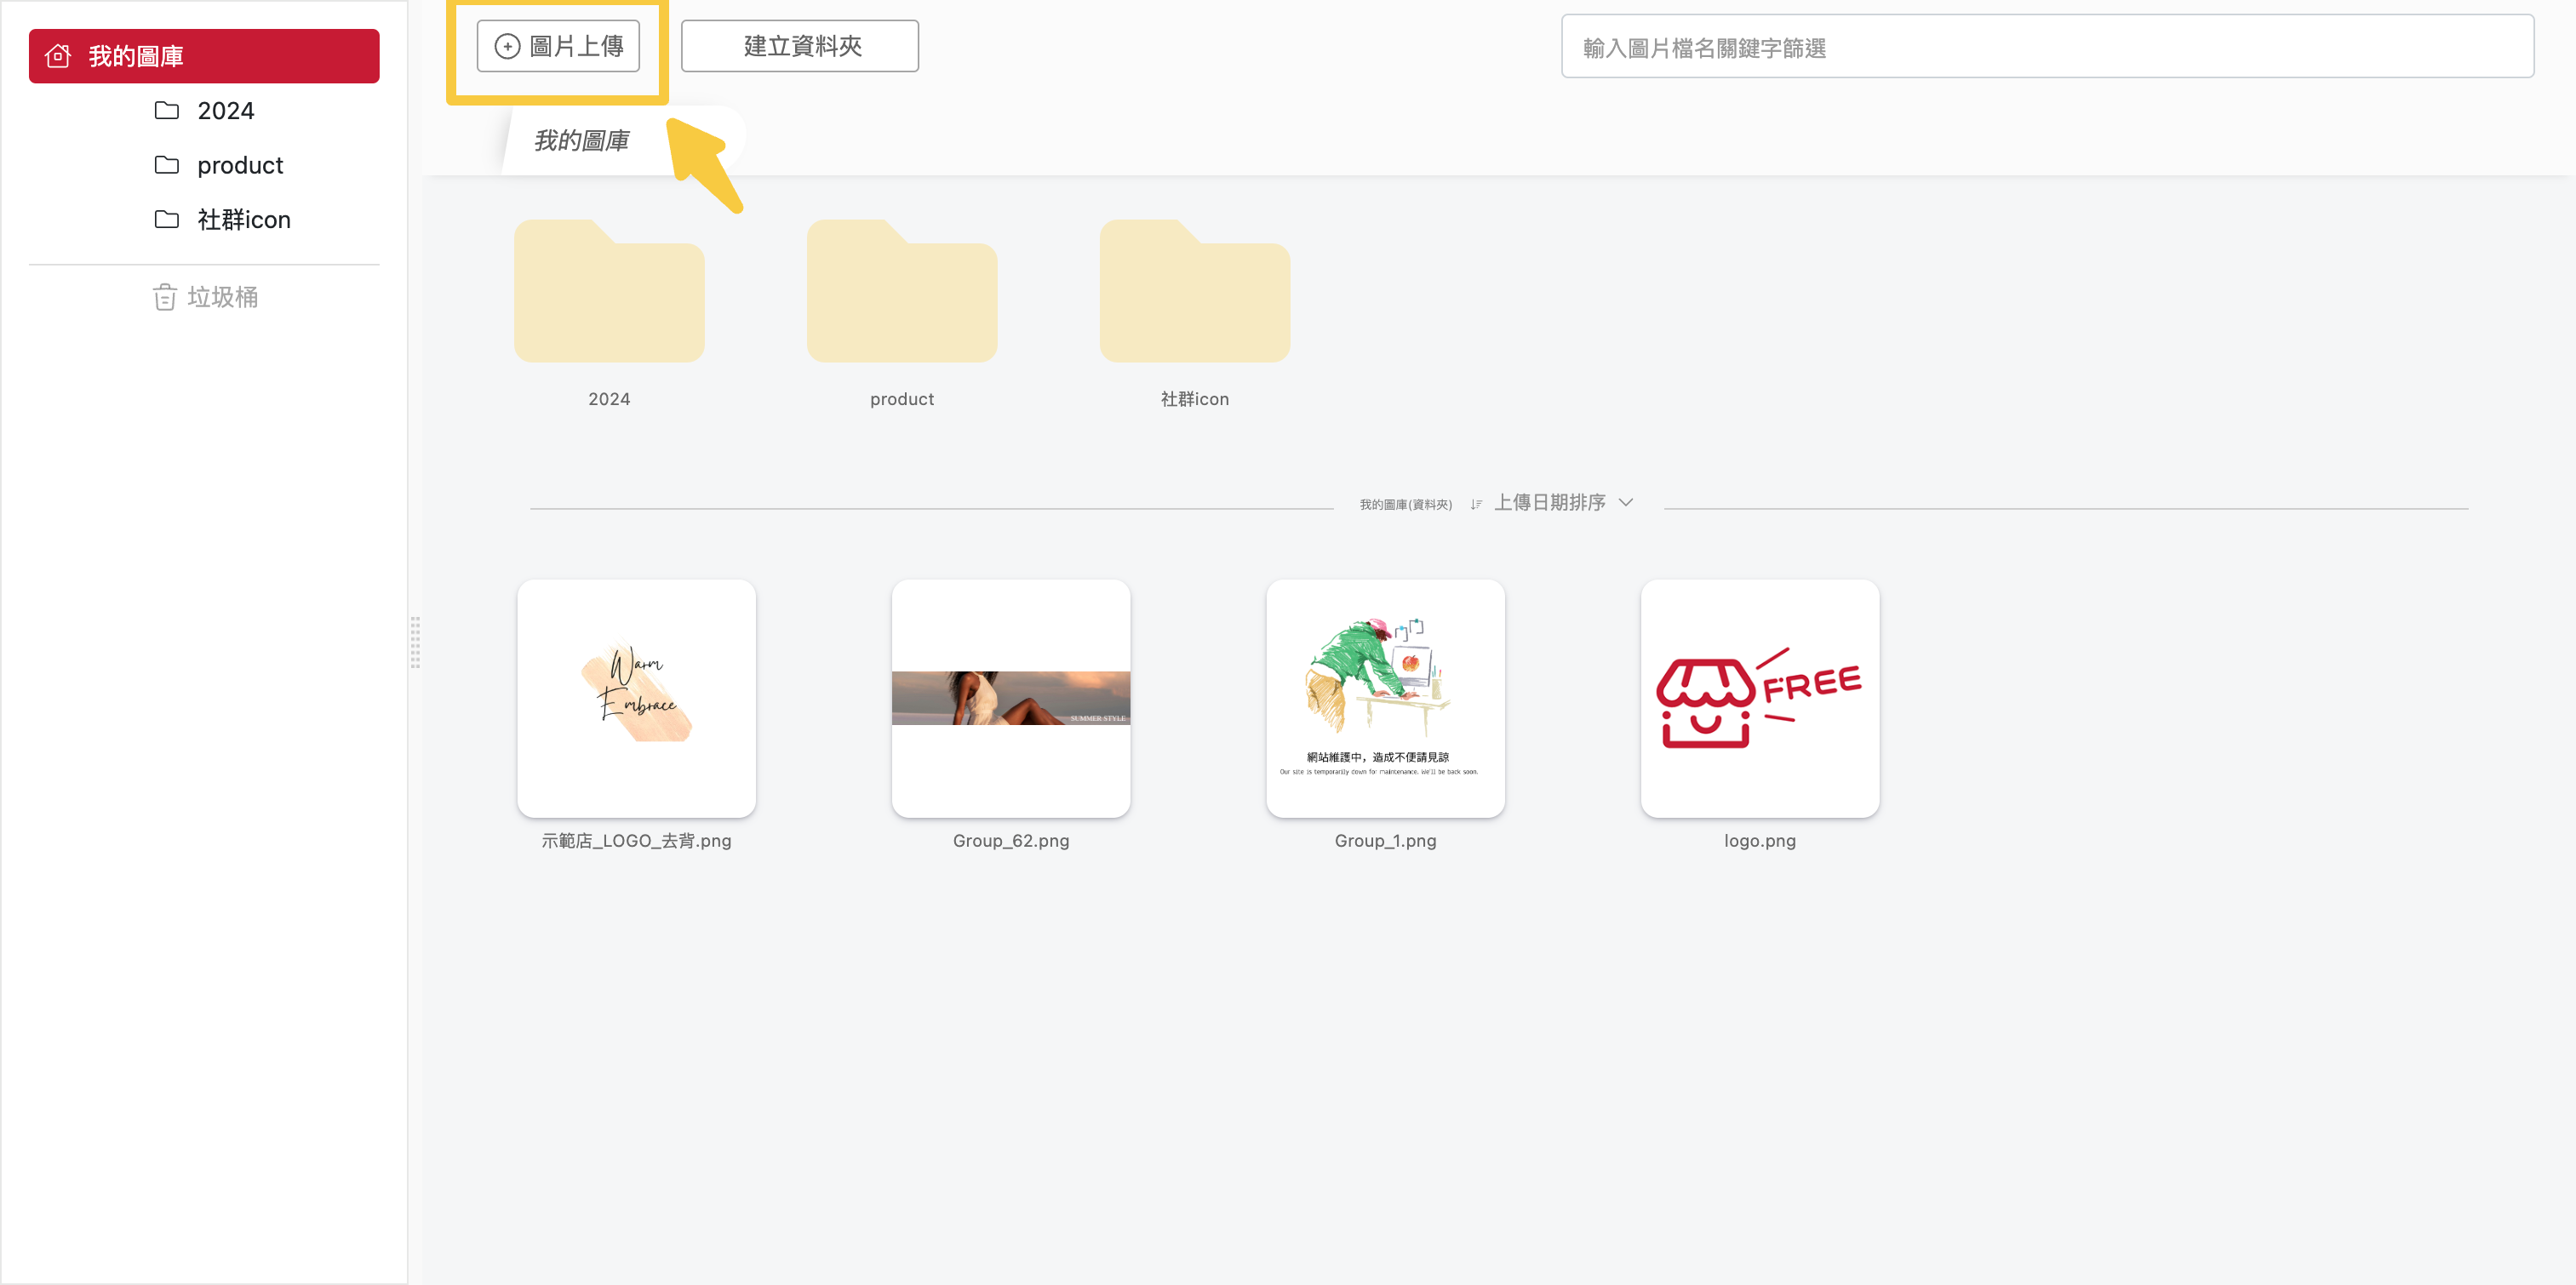Select the Group_1.png maintenance image thumbnail

point(1386,698)
